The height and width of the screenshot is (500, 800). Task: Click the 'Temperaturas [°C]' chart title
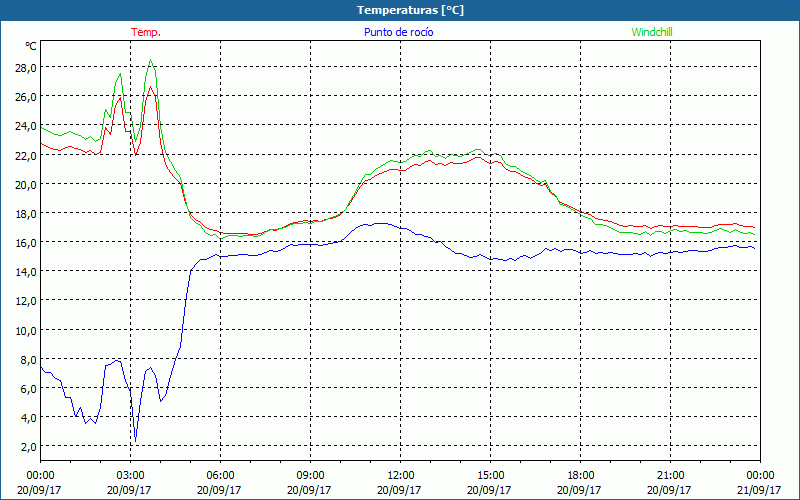click(410, 10)
